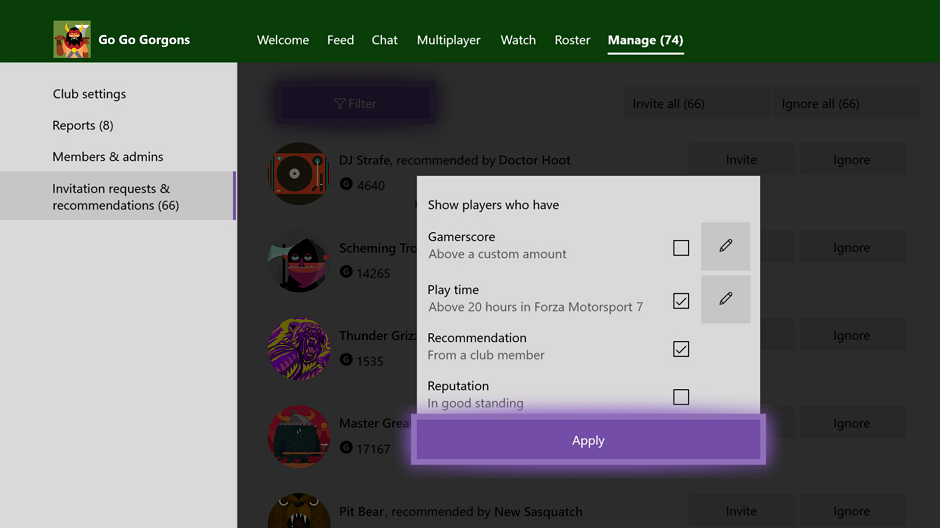The height and width of the screenshot is (528, 940).
Task: Open Reports (8) in the sidebar
Action: tap(83, 125)
